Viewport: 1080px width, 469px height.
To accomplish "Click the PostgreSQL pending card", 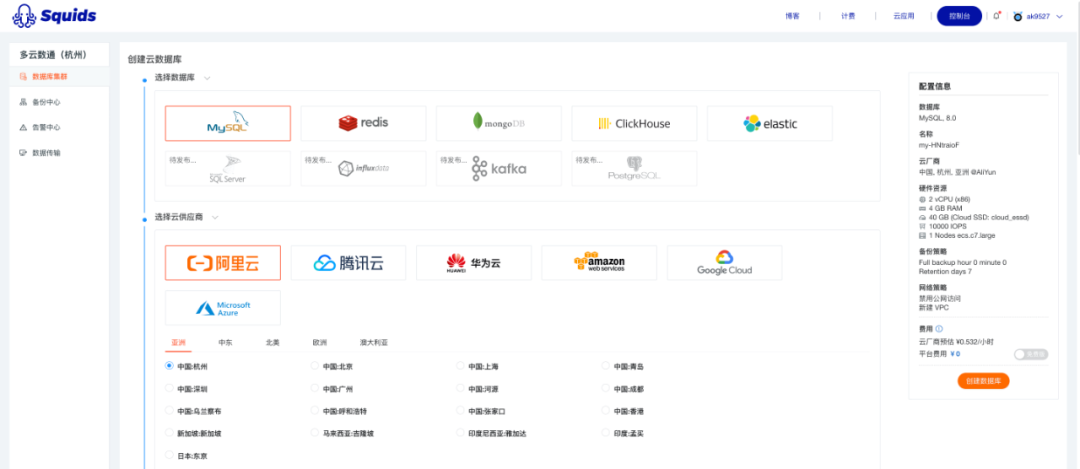I will coord(634,169).
